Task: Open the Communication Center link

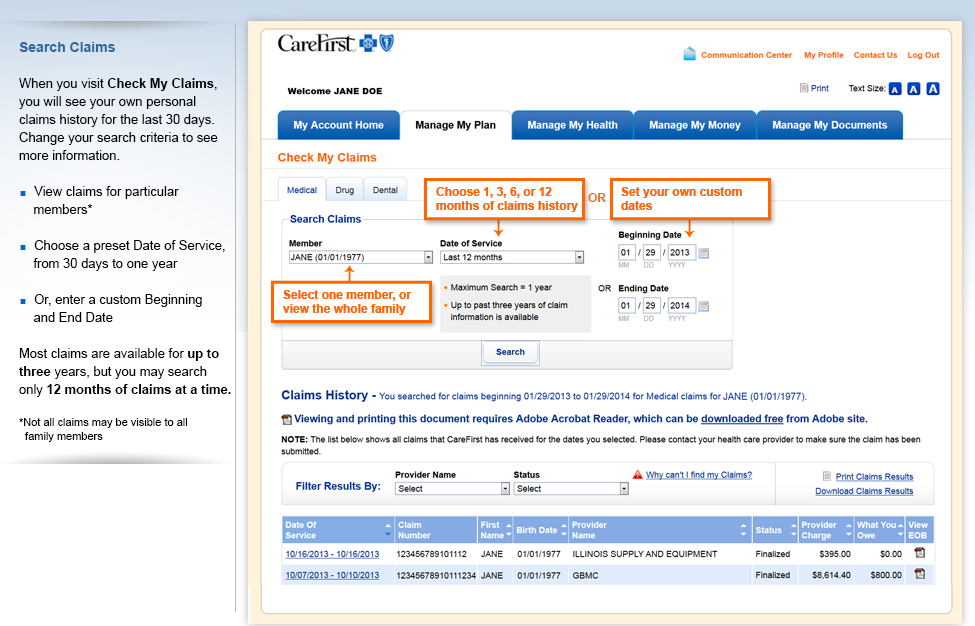Action: (x=746, y=55)
